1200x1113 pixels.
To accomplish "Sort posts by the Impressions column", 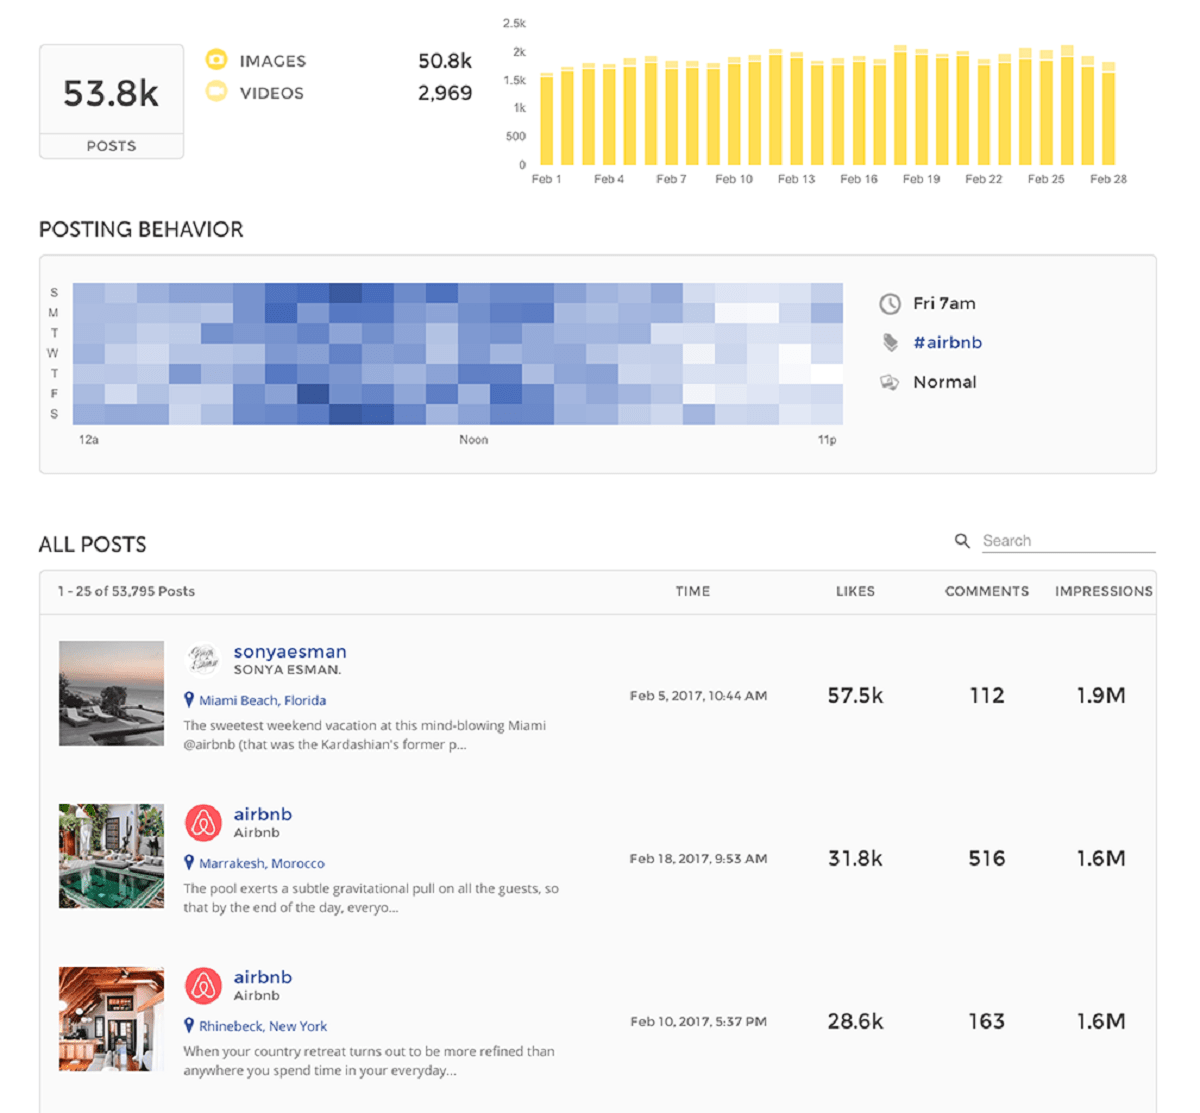I will click(x=1103, y=591).
